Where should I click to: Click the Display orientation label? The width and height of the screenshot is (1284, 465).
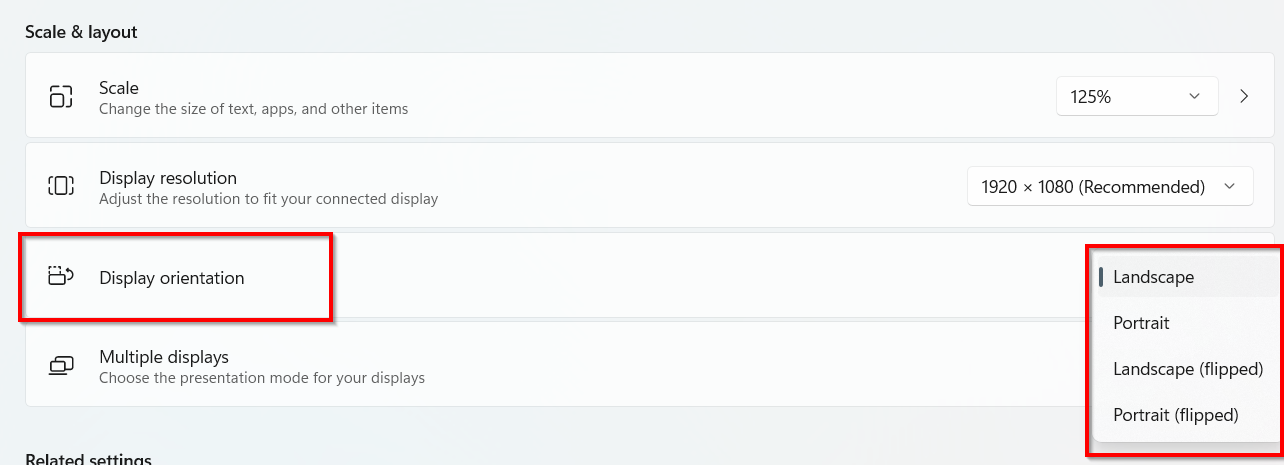[172, 278]
